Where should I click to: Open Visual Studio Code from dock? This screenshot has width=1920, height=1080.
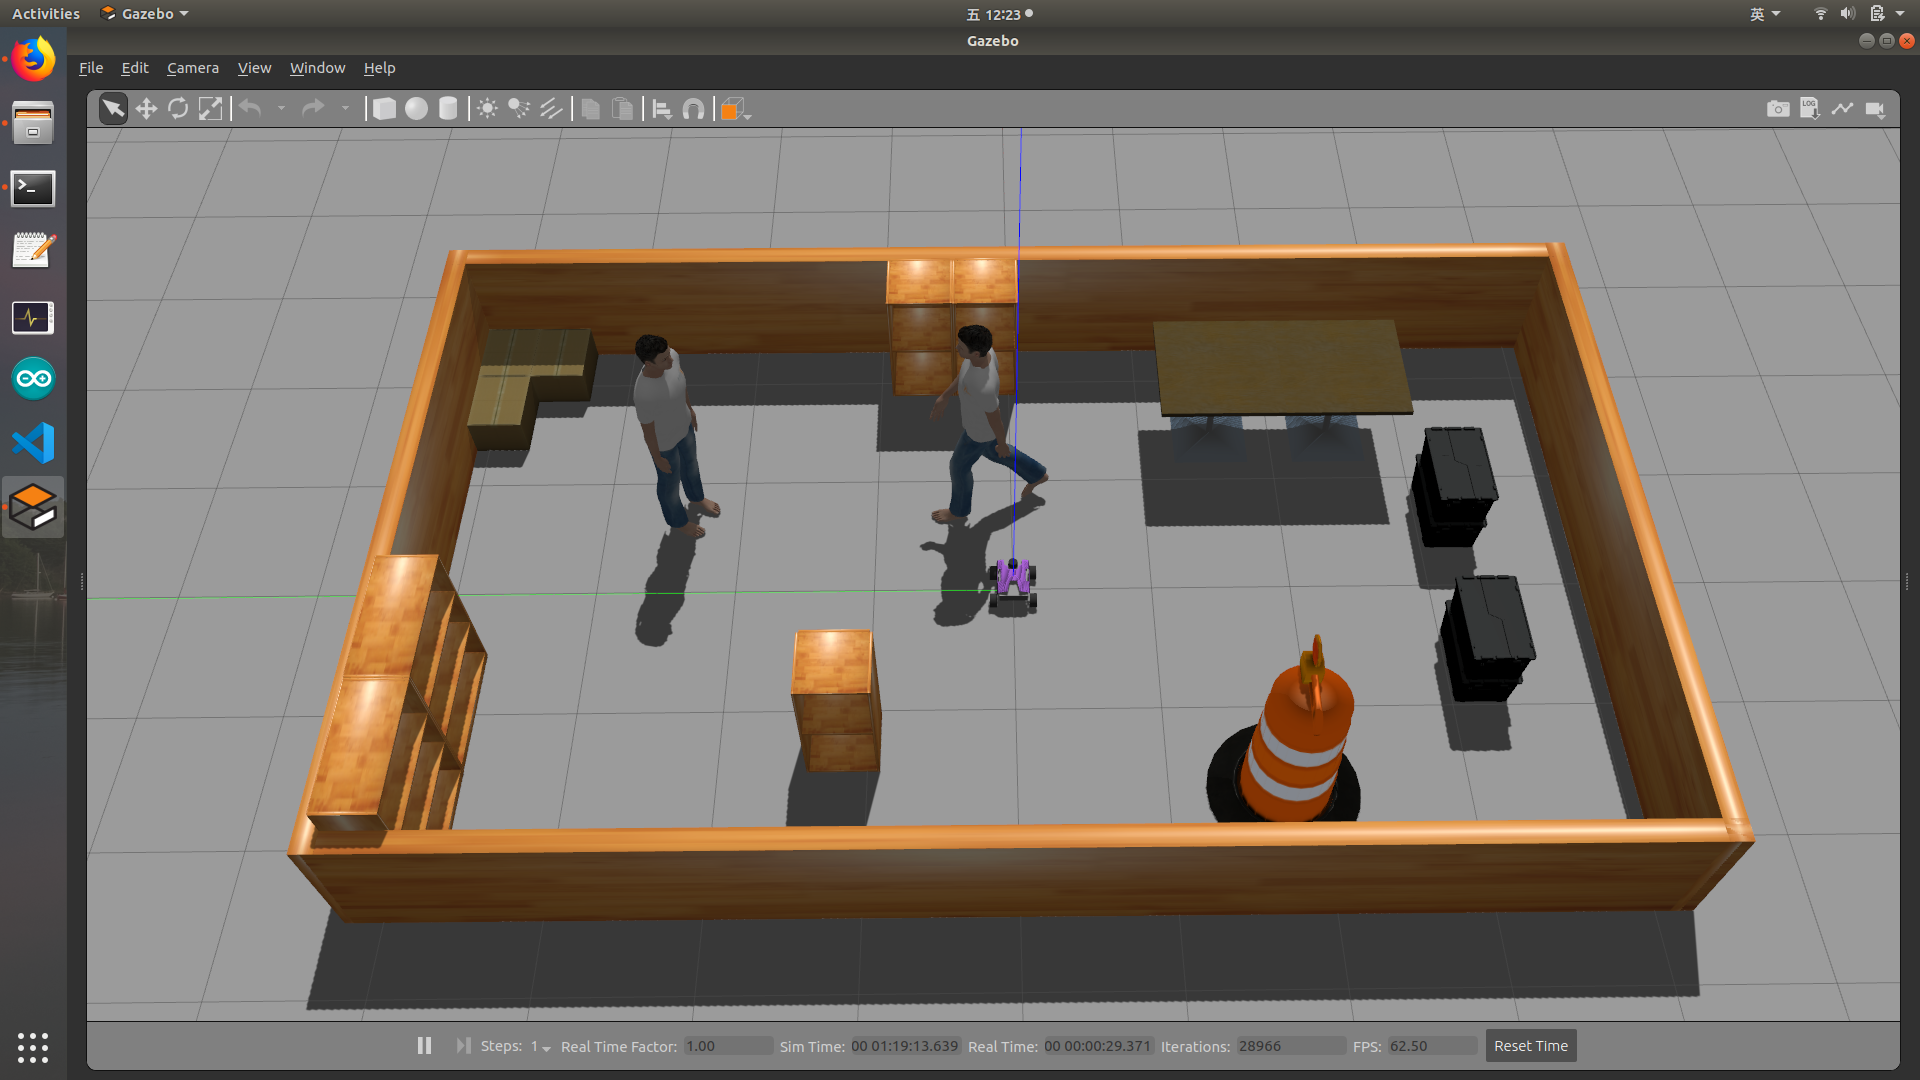pos(33,443)
